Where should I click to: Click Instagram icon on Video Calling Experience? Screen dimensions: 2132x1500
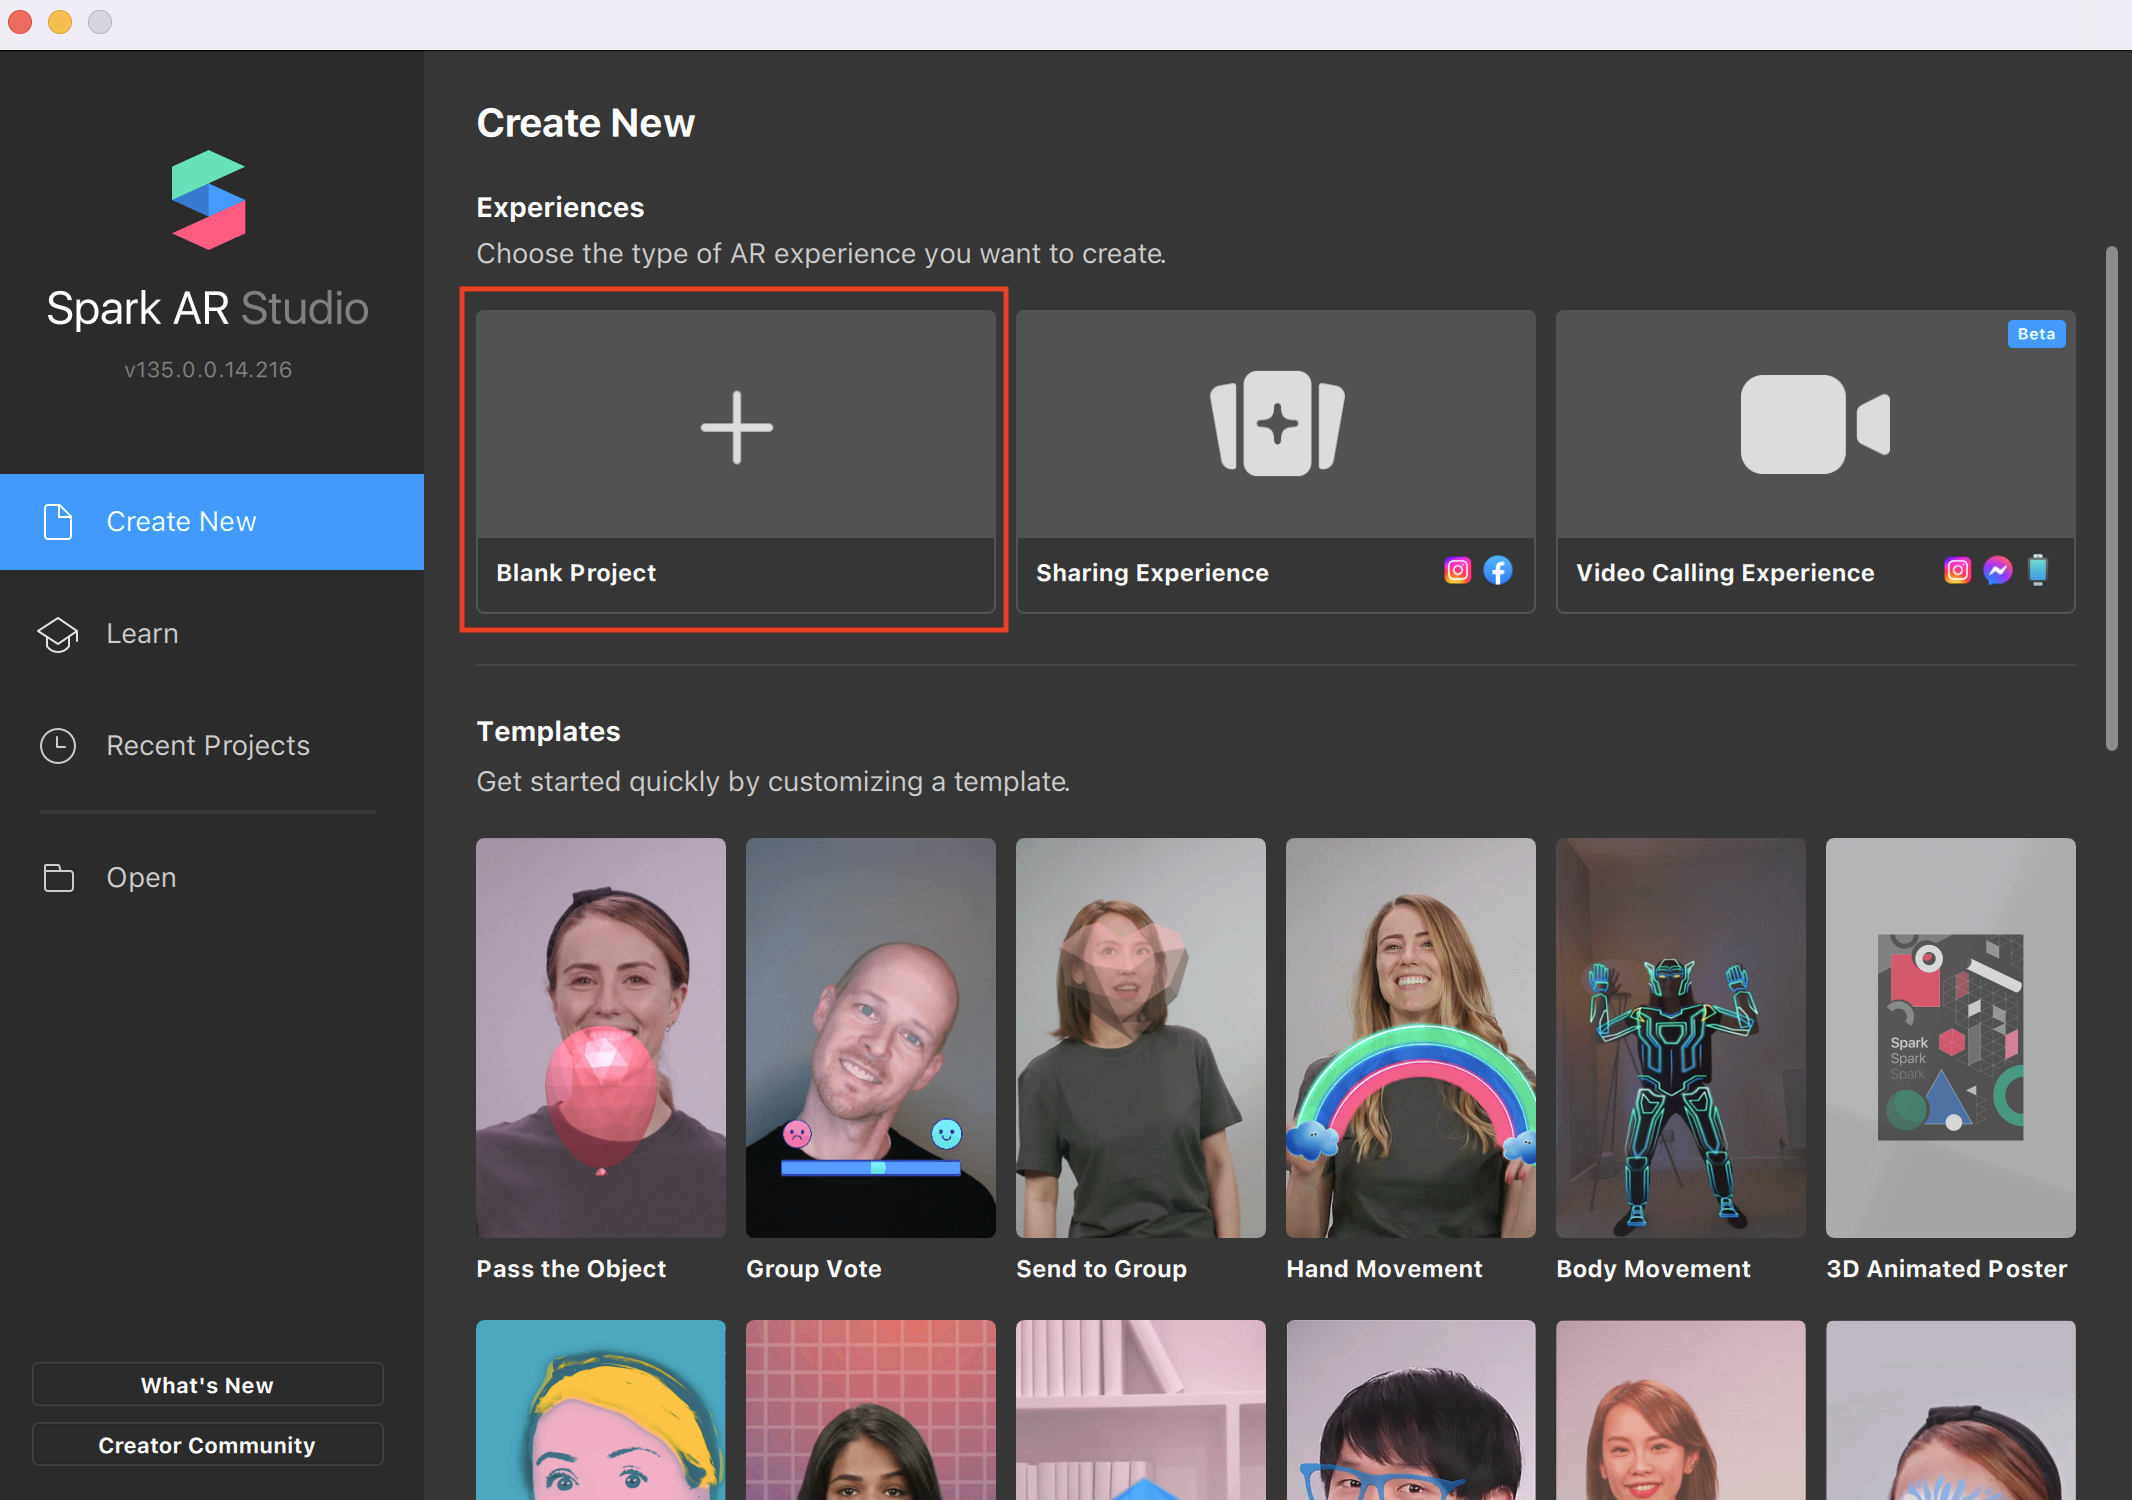[x=1957, y=571]
